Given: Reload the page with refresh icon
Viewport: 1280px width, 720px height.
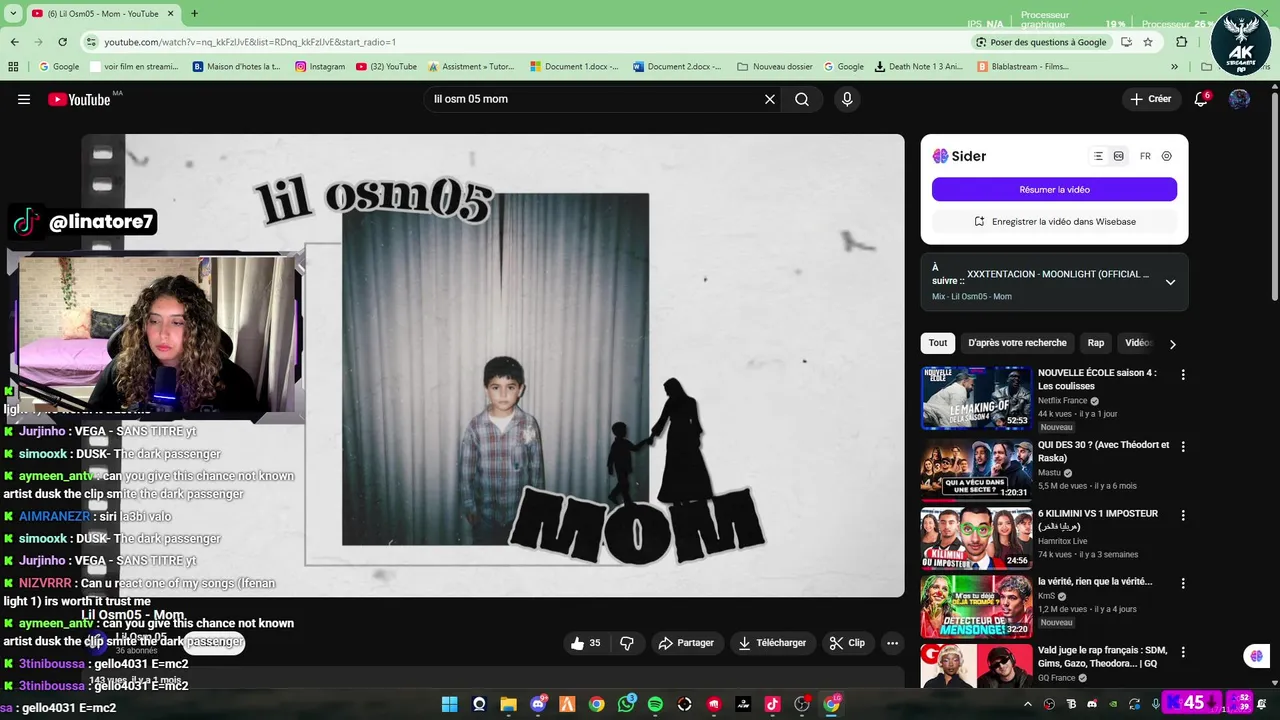Looking at the screenshot, I should (62, 42).
